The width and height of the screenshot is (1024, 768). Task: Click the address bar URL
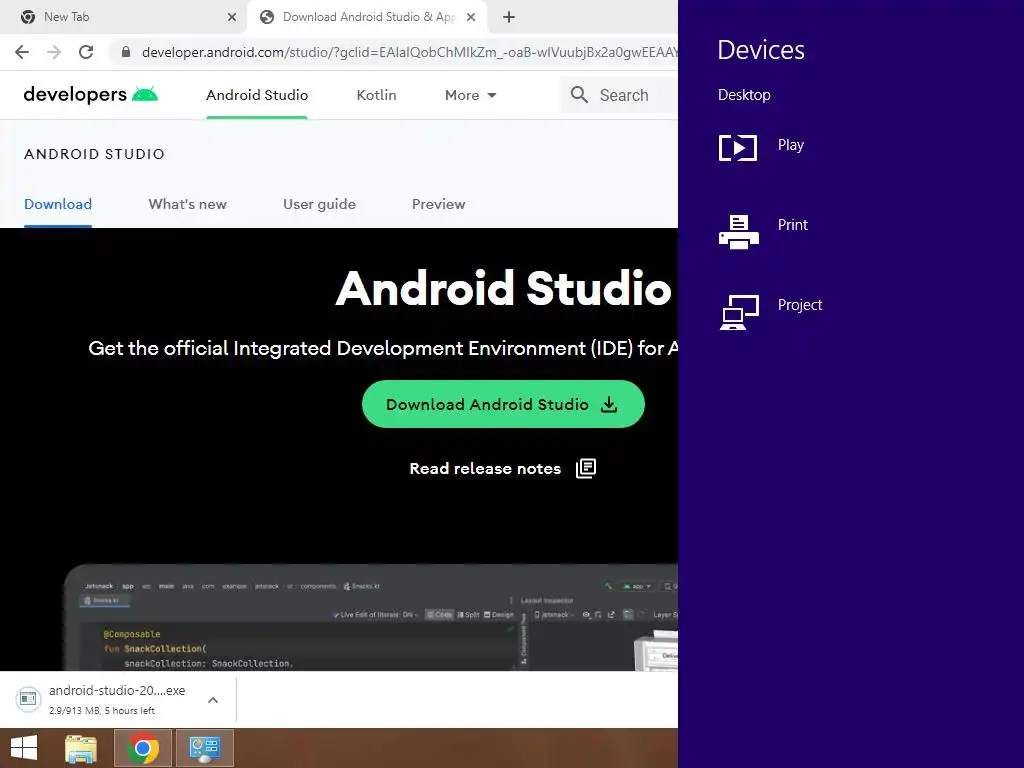coord(409,52)
